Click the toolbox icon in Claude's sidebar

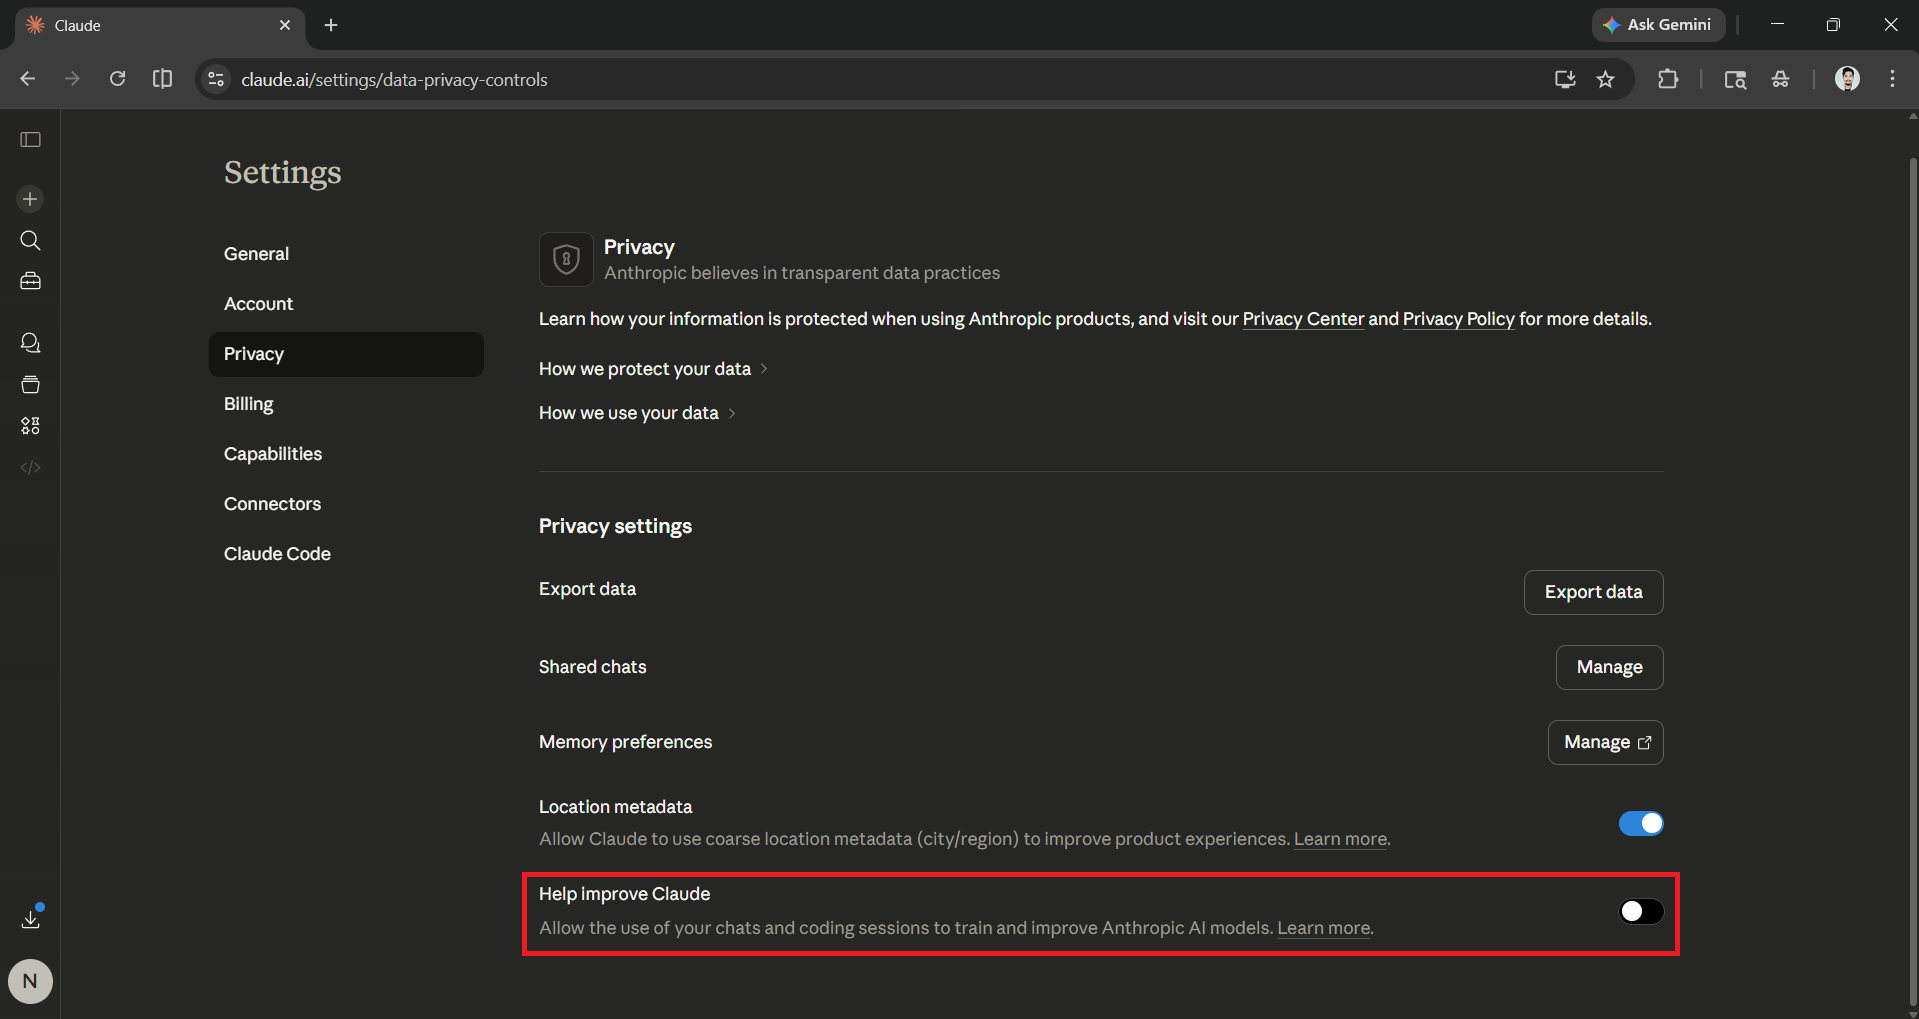coord(31,281)
